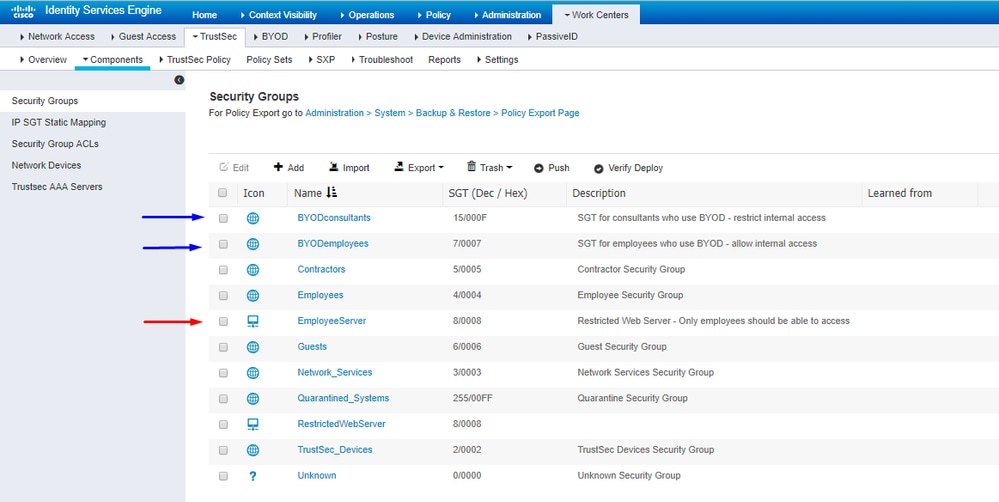This screenshot has width=999, height=502.
Task: Open the Policy Sets menu item
Action: click(x=269, y=59)
